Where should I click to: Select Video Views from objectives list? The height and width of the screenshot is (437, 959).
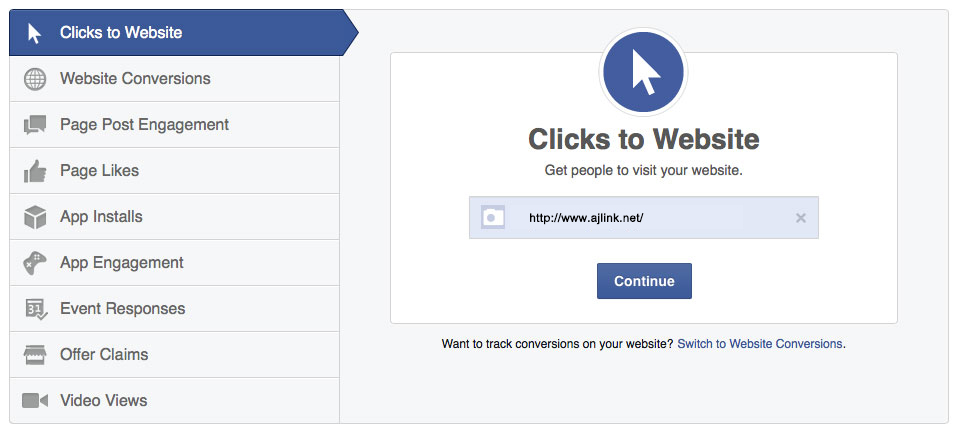pos(174,400)
